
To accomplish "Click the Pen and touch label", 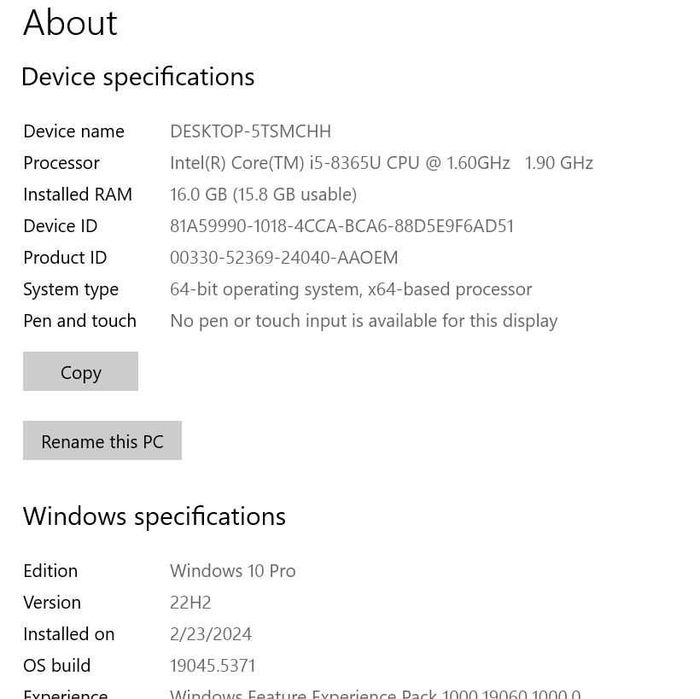I will [x=79, y=321].
